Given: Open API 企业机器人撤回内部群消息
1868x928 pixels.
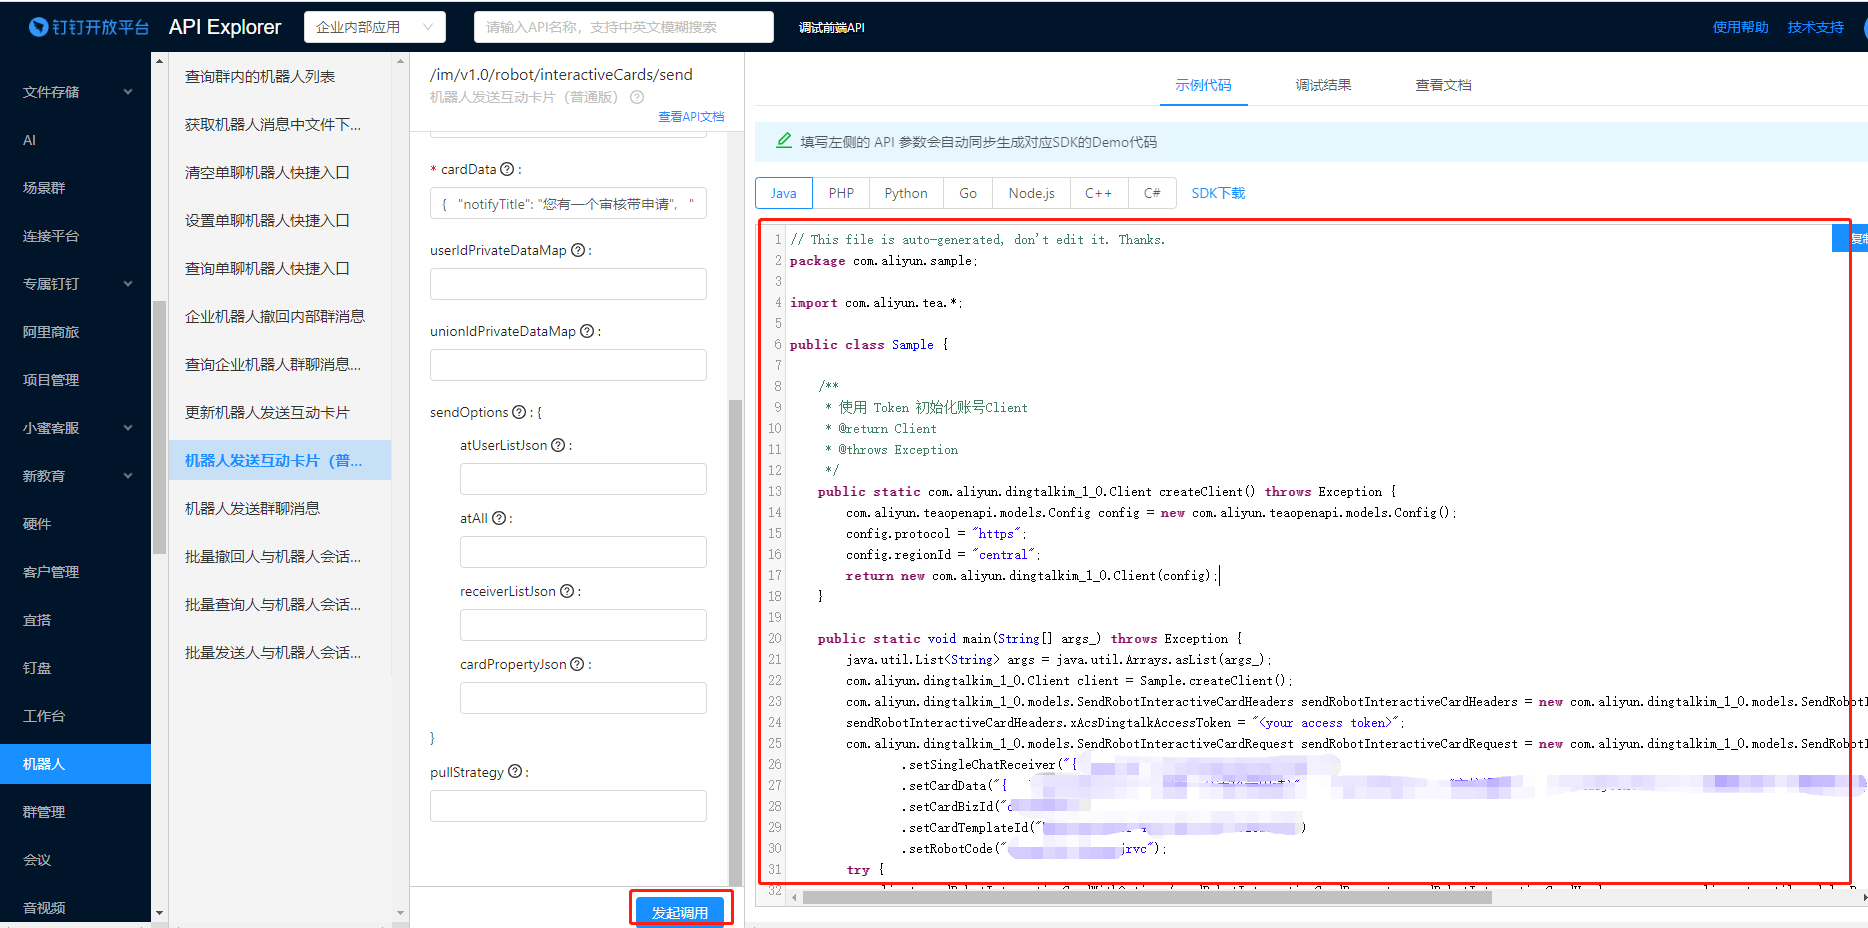Looking at the screenshot, I should point(280,317).
